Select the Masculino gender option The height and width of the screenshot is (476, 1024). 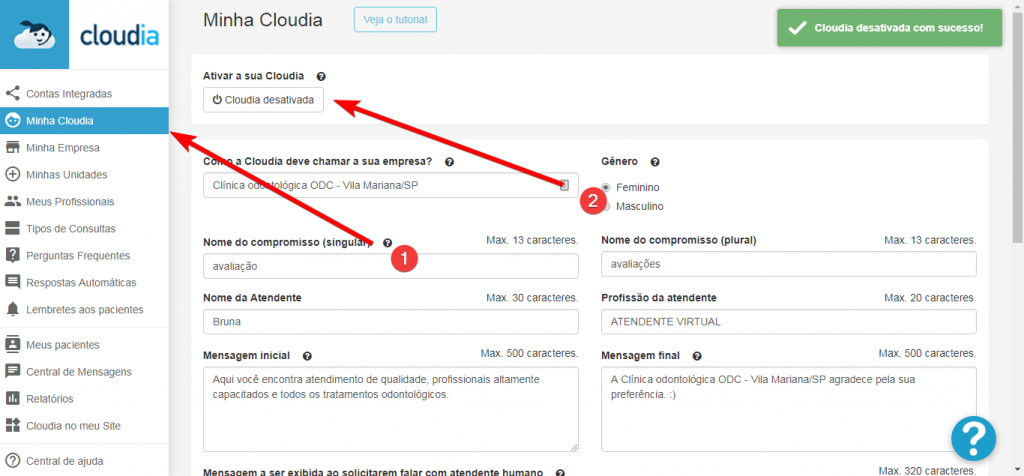point(606,206)
